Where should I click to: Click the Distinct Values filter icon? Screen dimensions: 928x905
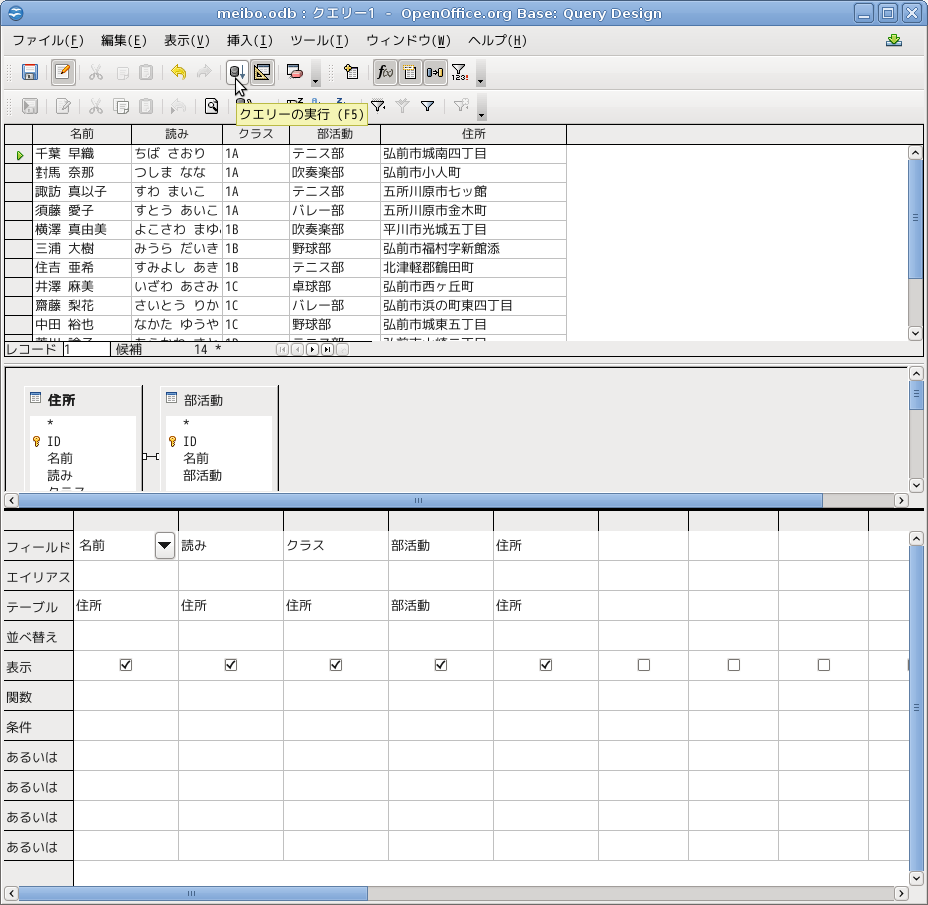[459, 72]
